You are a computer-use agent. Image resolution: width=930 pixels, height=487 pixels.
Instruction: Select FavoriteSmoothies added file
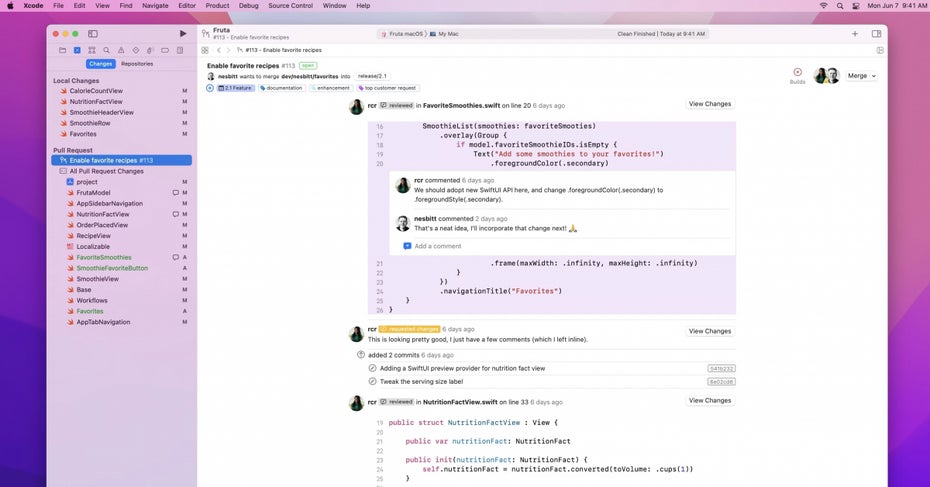tap(104, 257)
